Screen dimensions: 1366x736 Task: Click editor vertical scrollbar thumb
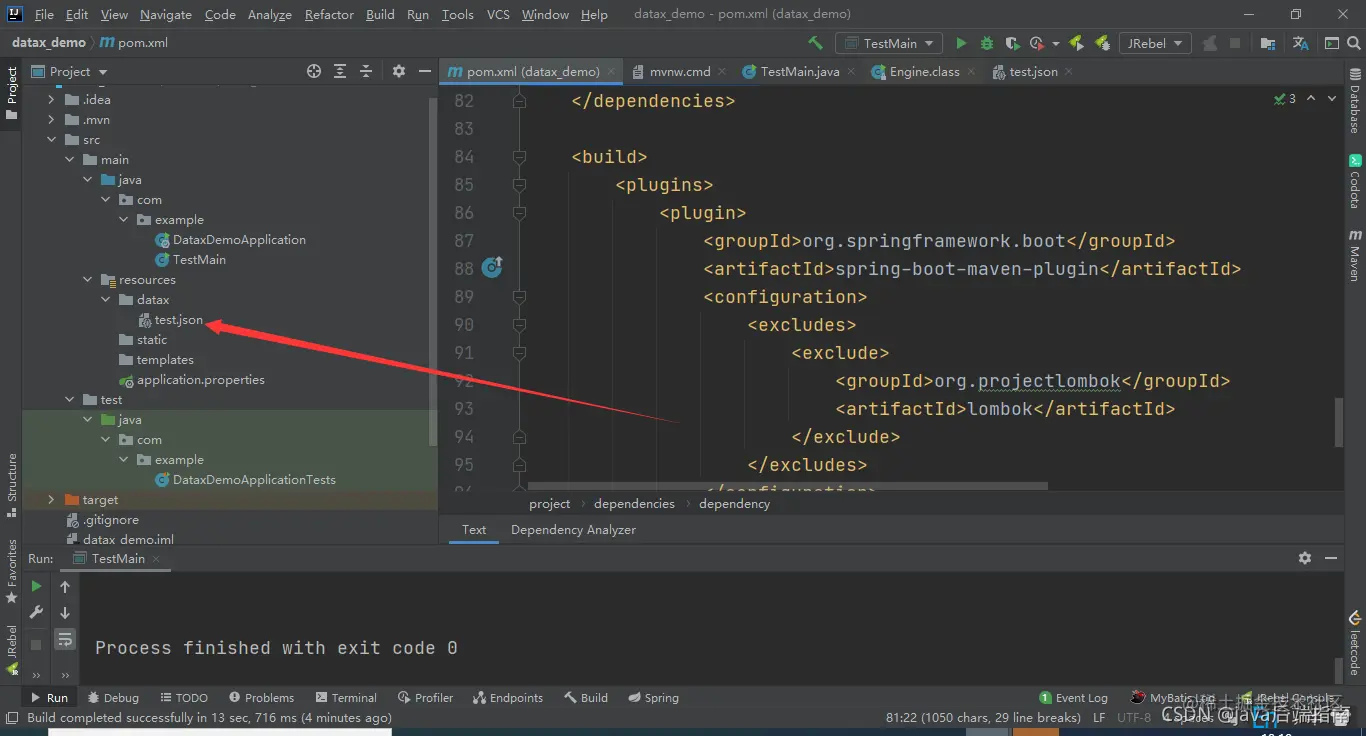(x=1338, y=422)
